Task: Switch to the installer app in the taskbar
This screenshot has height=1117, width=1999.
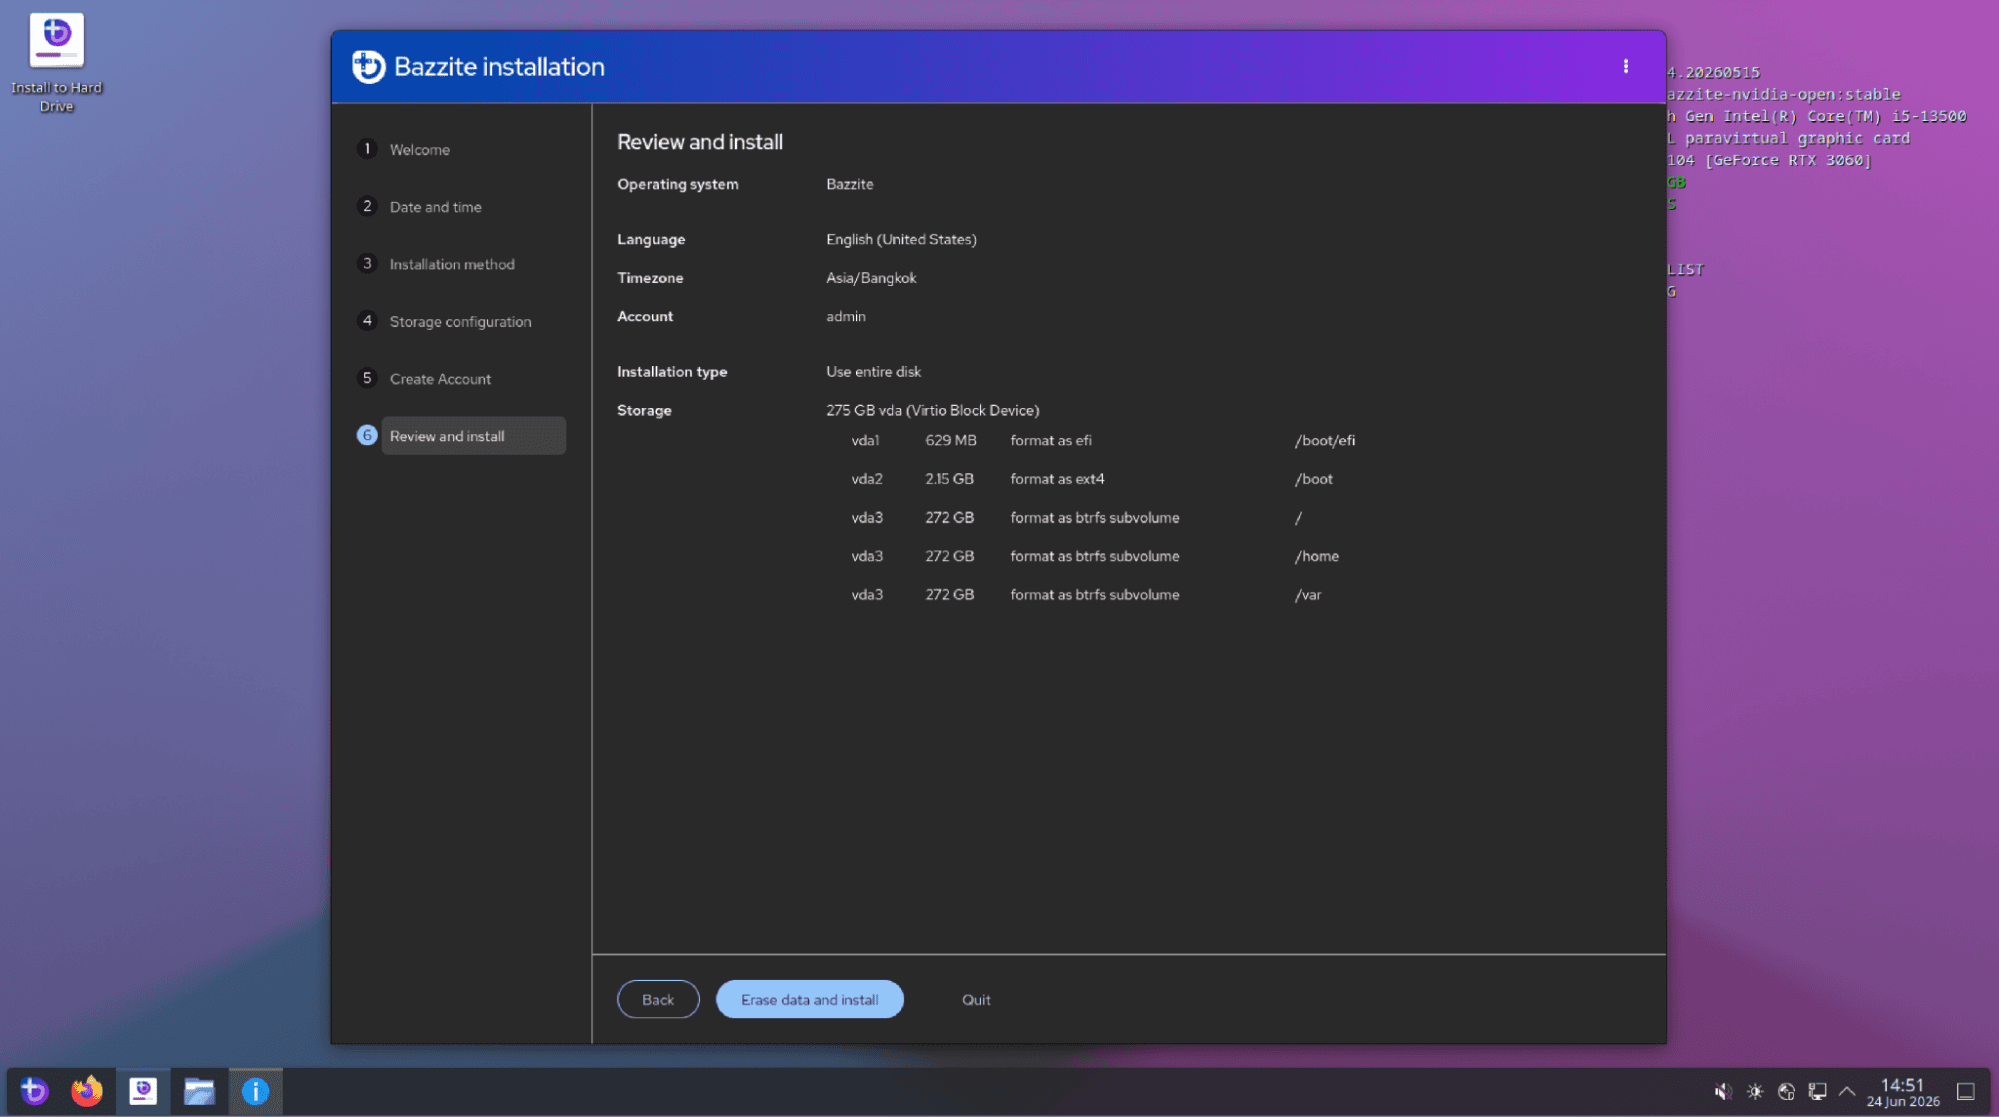Action: click(x=143, y=1091)
